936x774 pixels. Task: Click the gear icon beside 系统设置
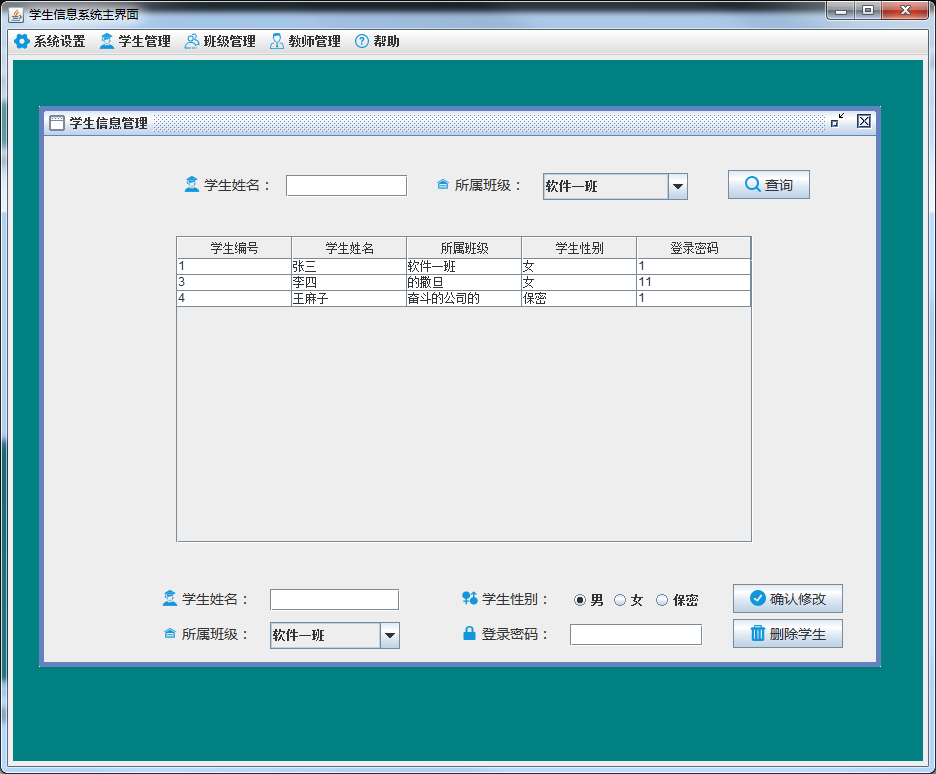[21, 42]
